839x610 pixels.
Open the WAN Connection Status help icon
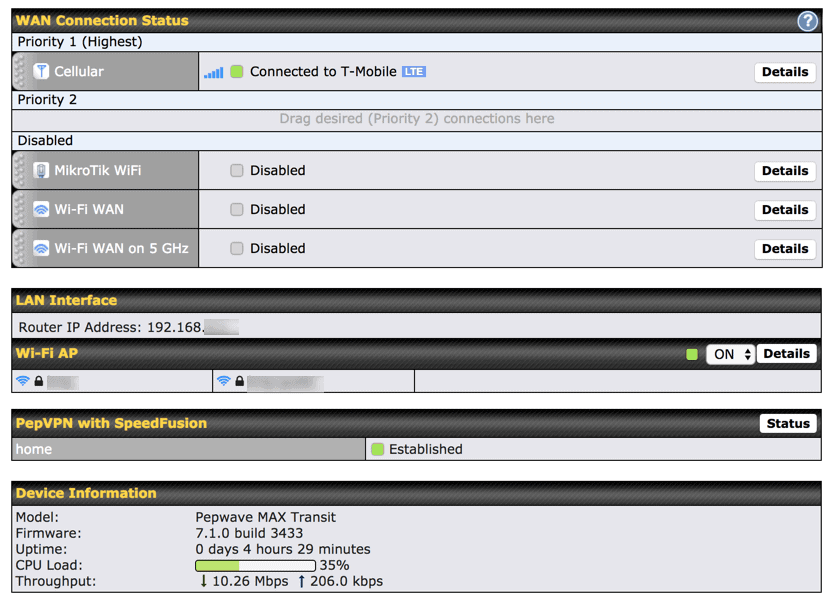[807, 21]
